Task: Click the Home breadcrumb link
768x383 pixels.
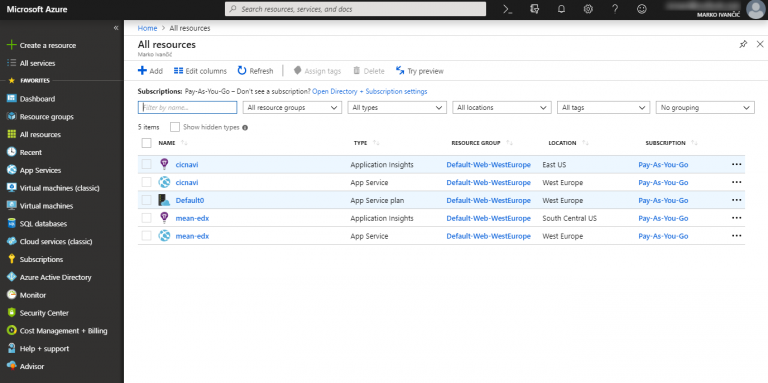Action: tap(147, 28)
